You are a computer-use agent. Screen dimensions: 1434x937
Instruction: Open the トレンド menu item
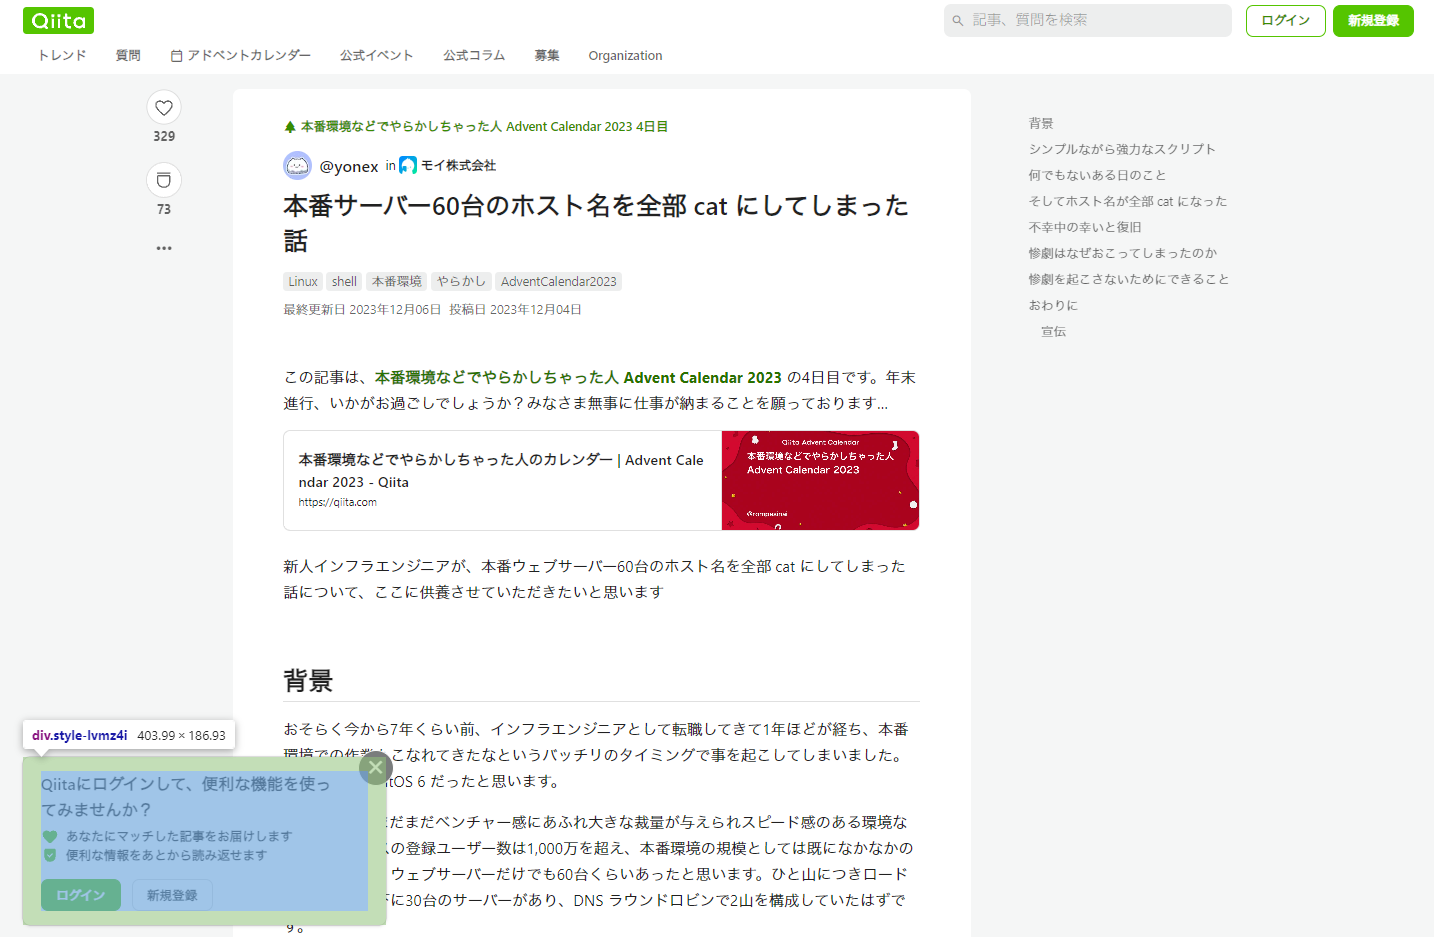61,55
